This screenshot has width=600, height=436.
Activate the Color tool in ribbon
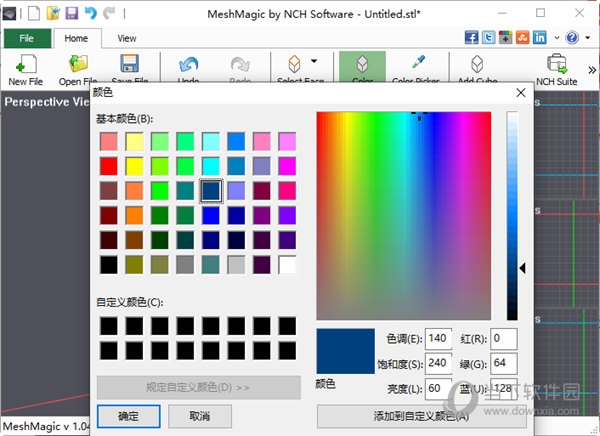tap(362, 67)
